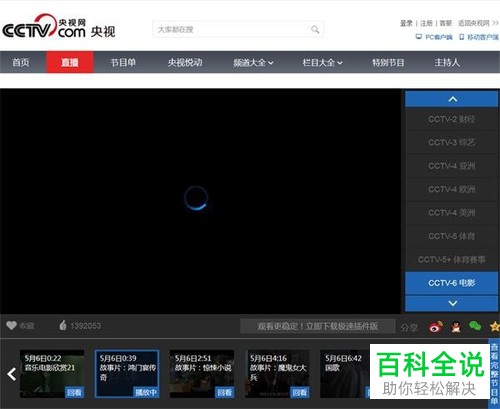Open 音乐电影欣赏21 program thumbnail

tap(52, 374)
